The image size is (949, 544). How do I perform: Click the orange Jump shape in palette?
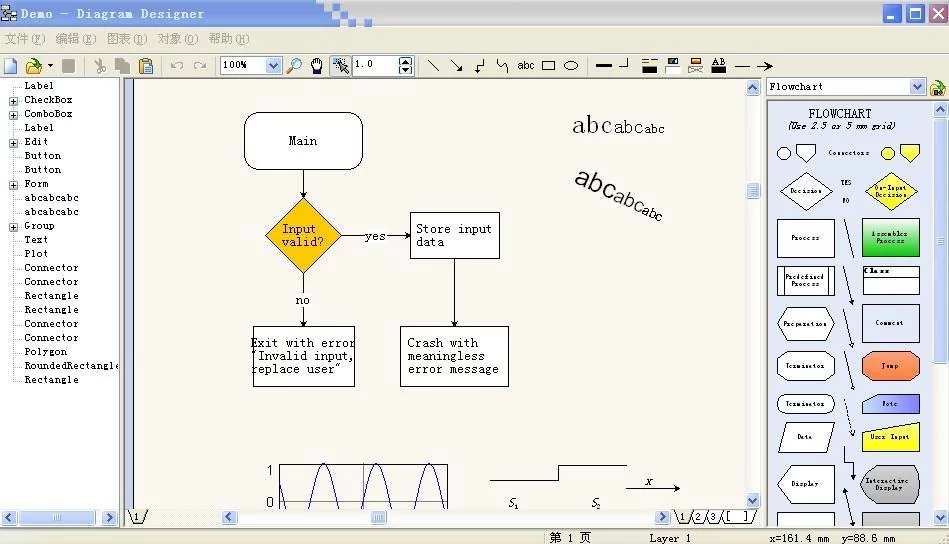[x=890, y=366]
